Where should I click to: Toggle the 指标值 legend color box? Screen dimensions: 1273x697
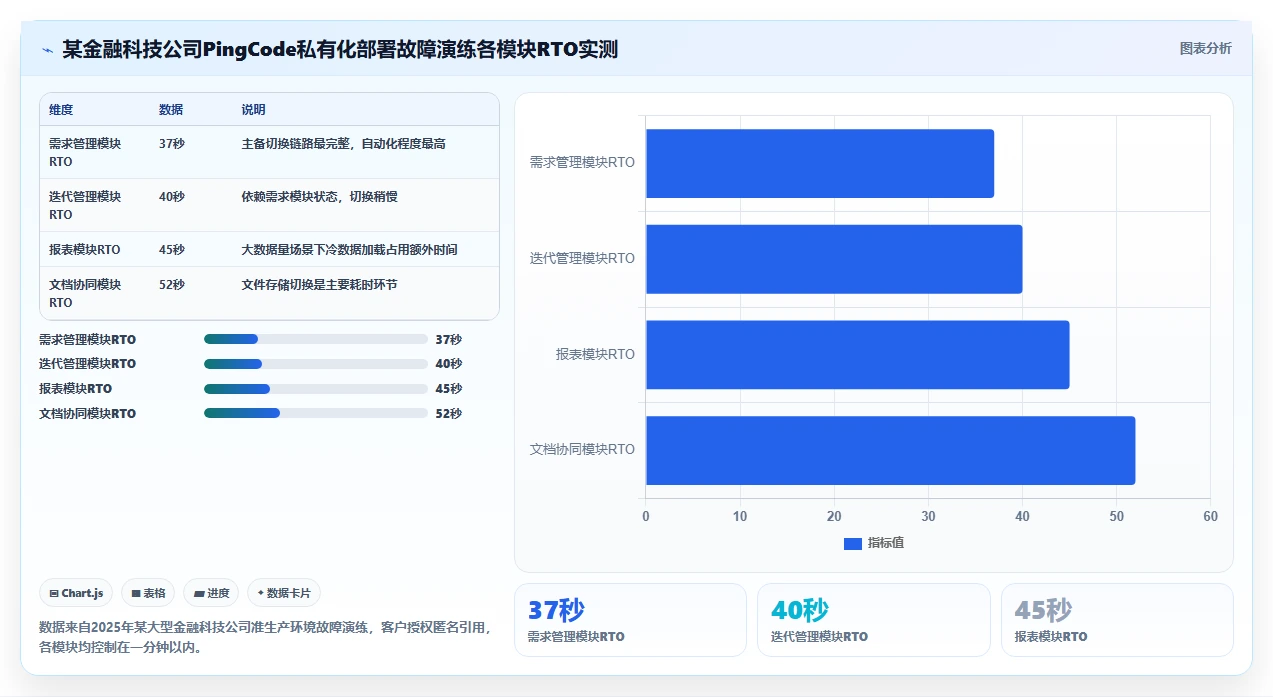[853, 543]
